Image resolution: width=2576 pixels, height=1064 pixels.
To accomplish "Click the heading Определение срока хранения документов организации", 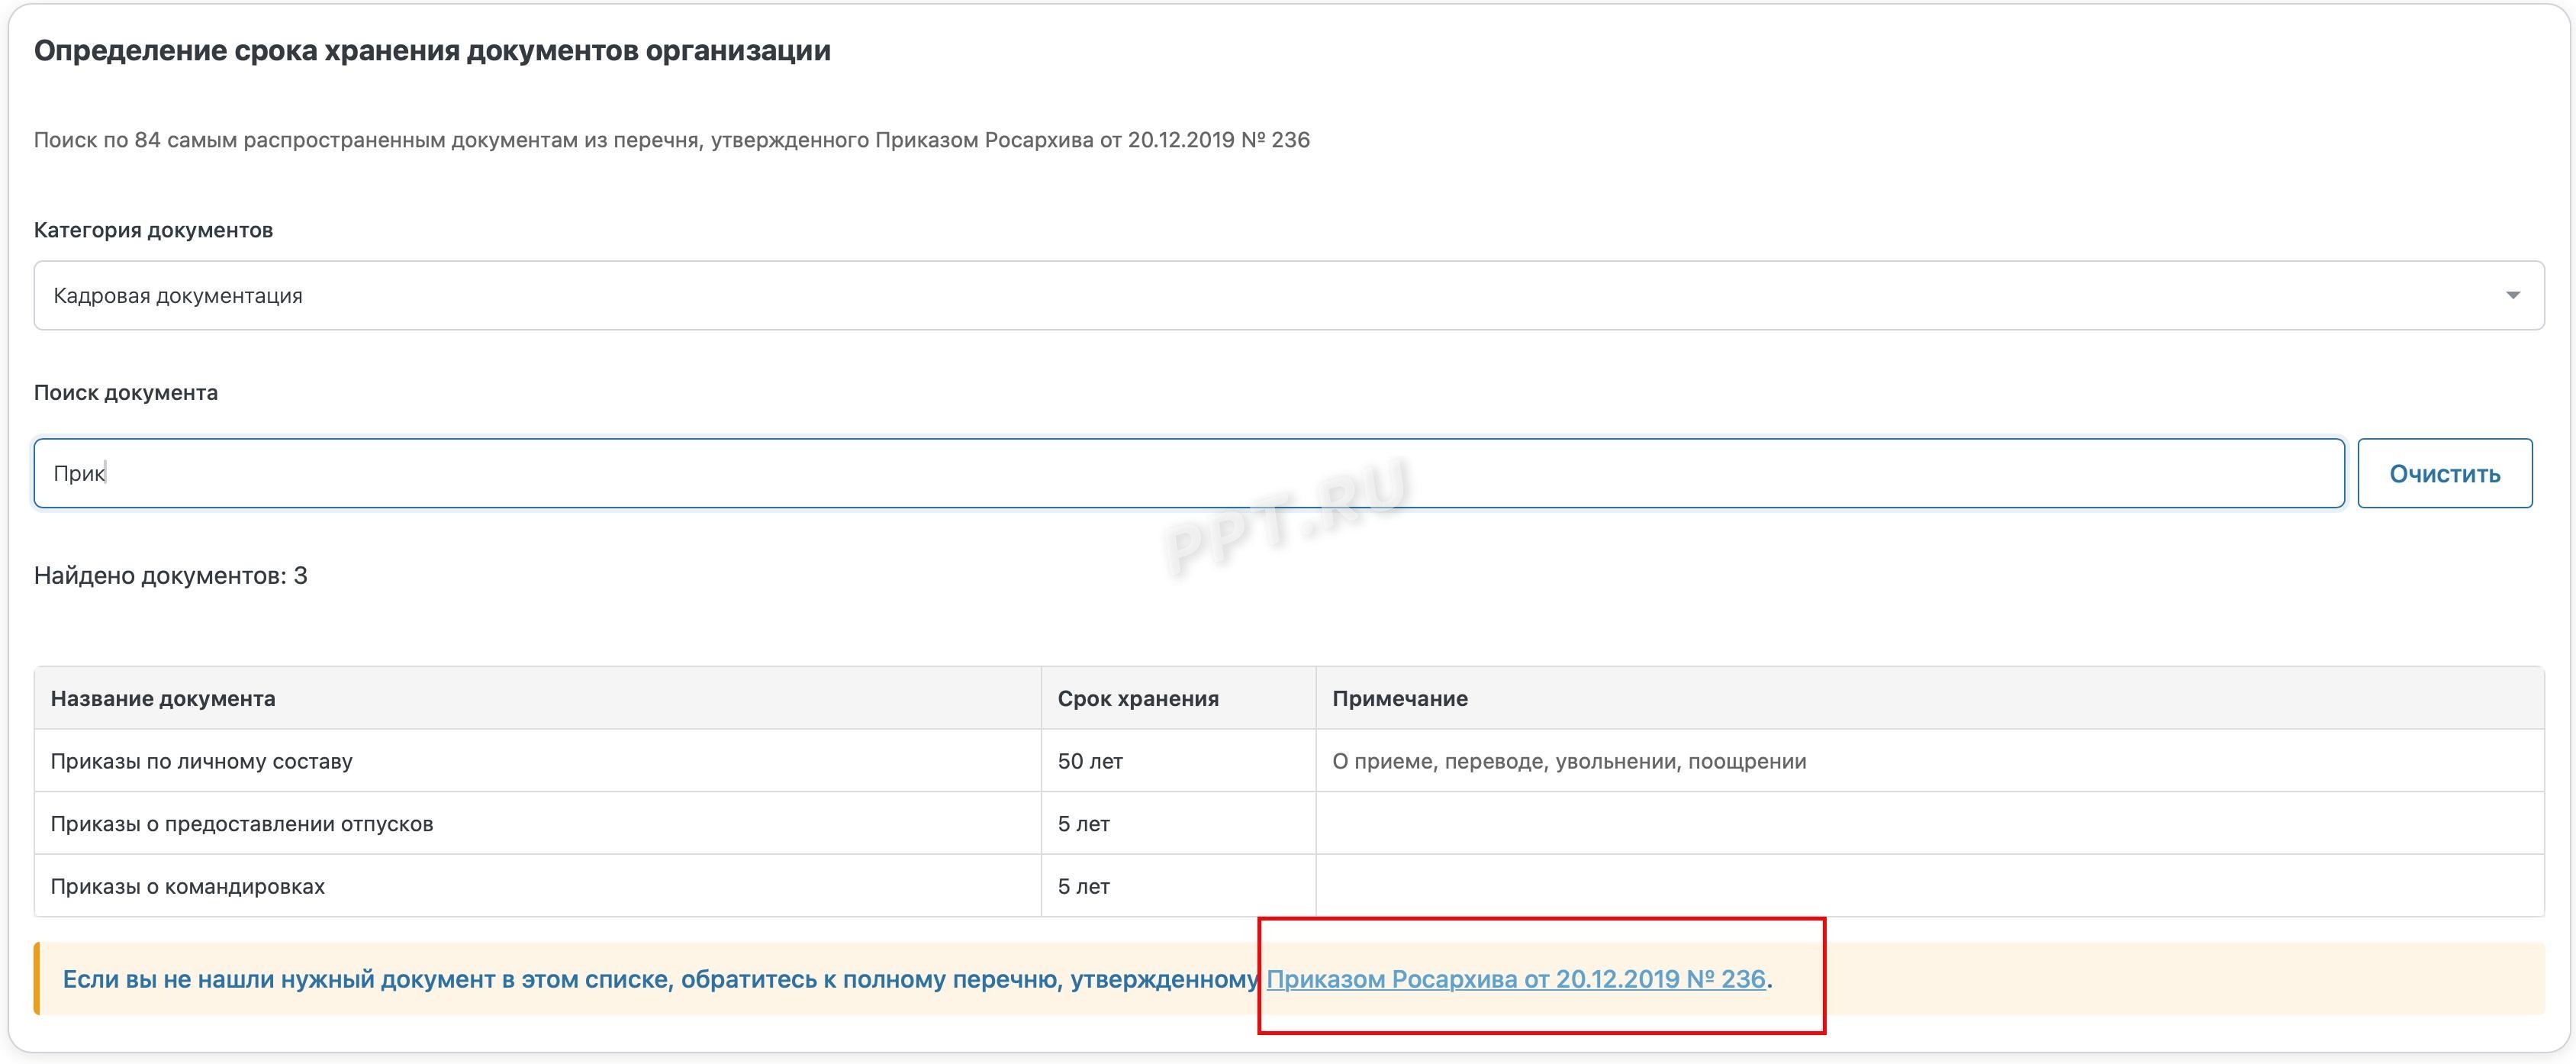I will [432, 51].
